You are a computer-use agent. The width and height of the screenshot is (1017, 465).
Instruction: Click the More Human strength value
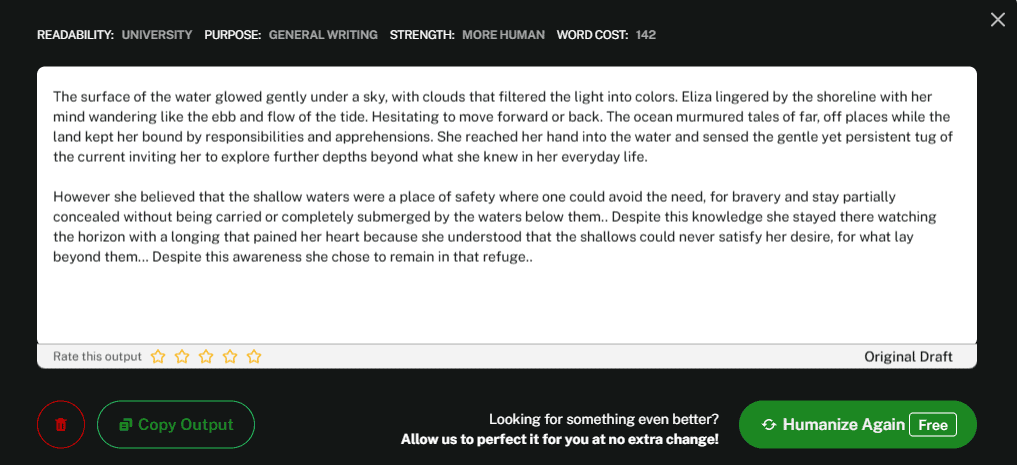503,35
